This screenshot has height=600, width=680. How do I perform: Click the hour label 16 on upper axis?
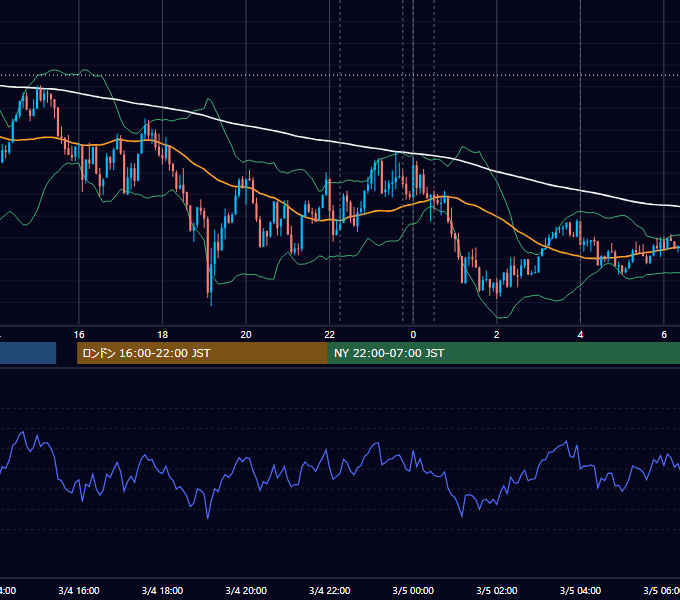click(79, 334)
